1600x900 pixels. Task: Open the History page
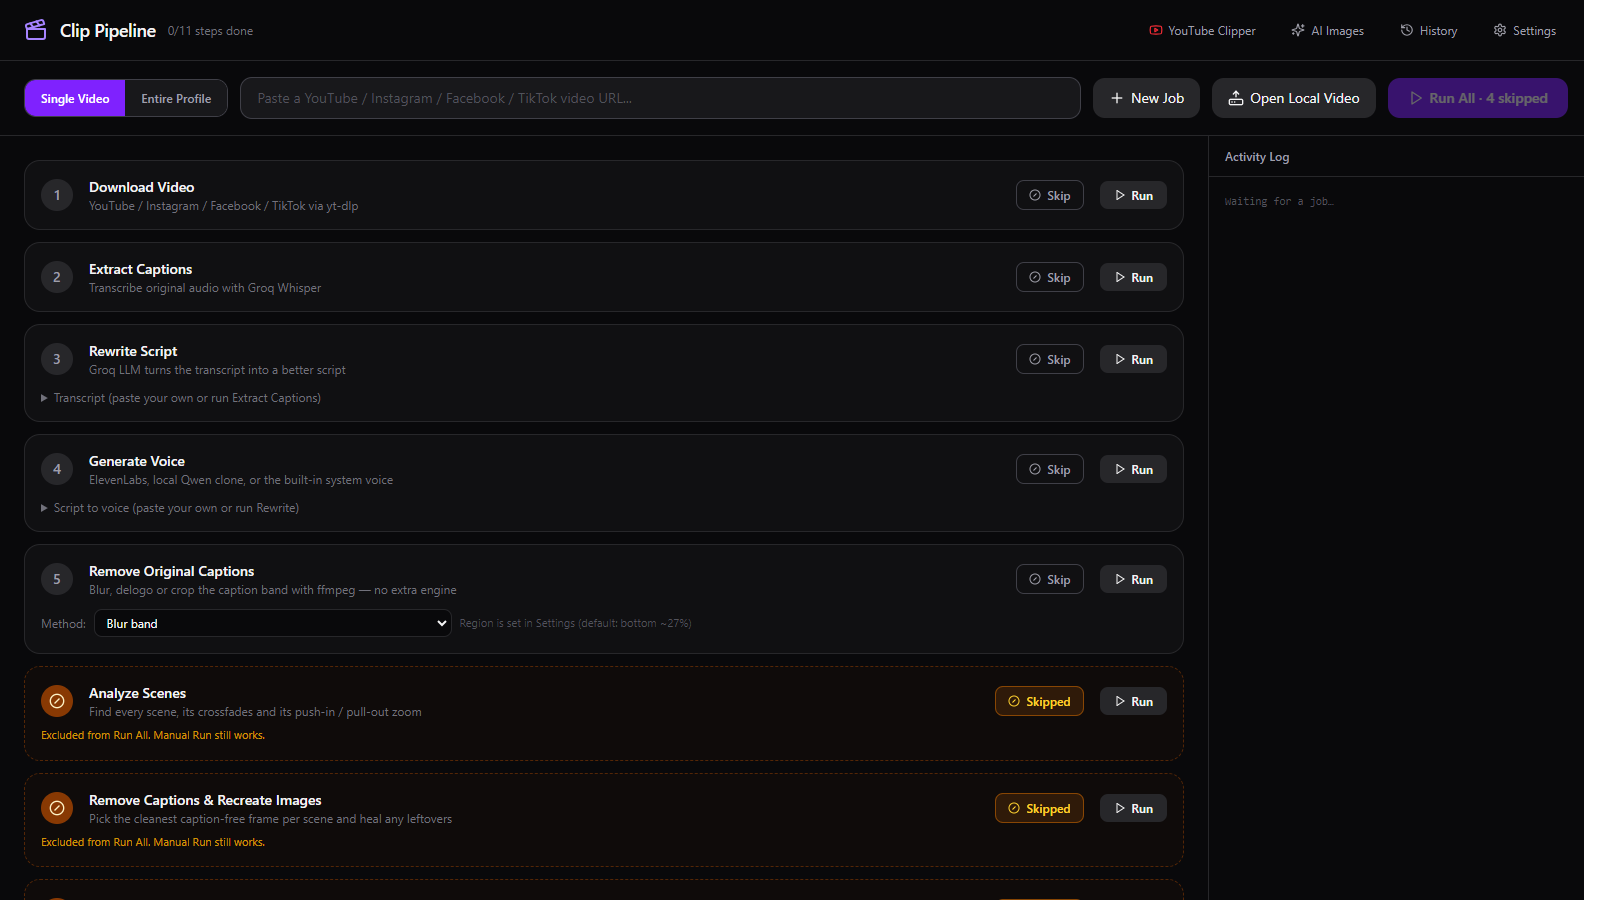tap(1428, 31)
